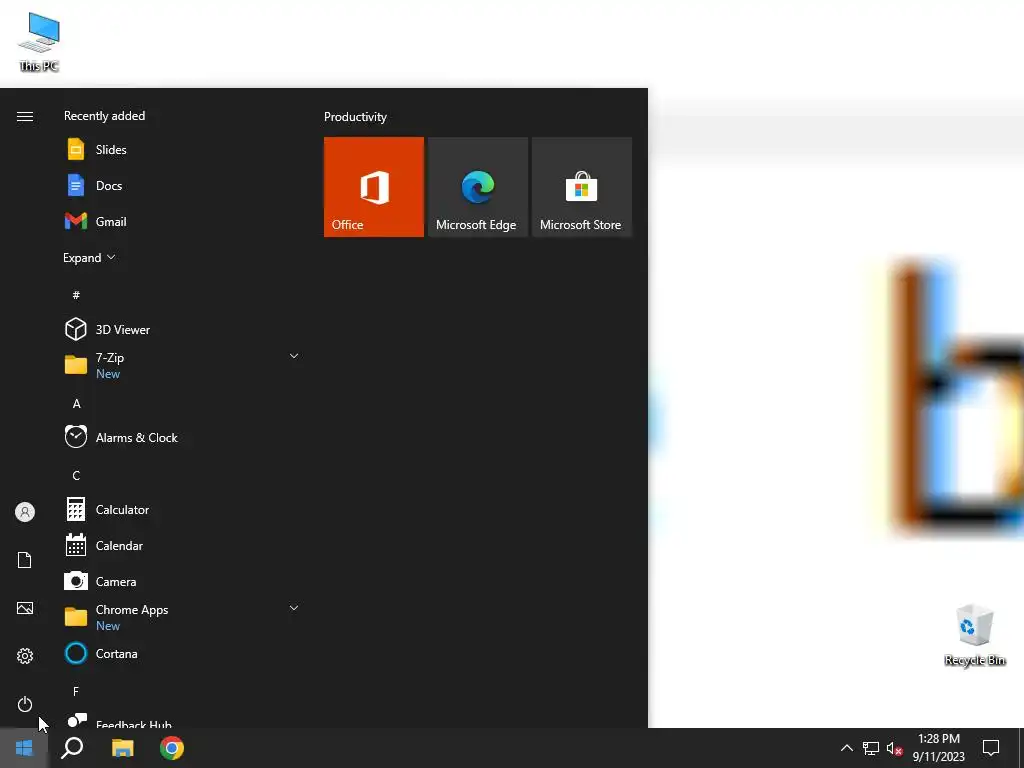Open Alarms & Clock app
The height and width of the screenshot is (768, 1024).
(x=182, y=438)
